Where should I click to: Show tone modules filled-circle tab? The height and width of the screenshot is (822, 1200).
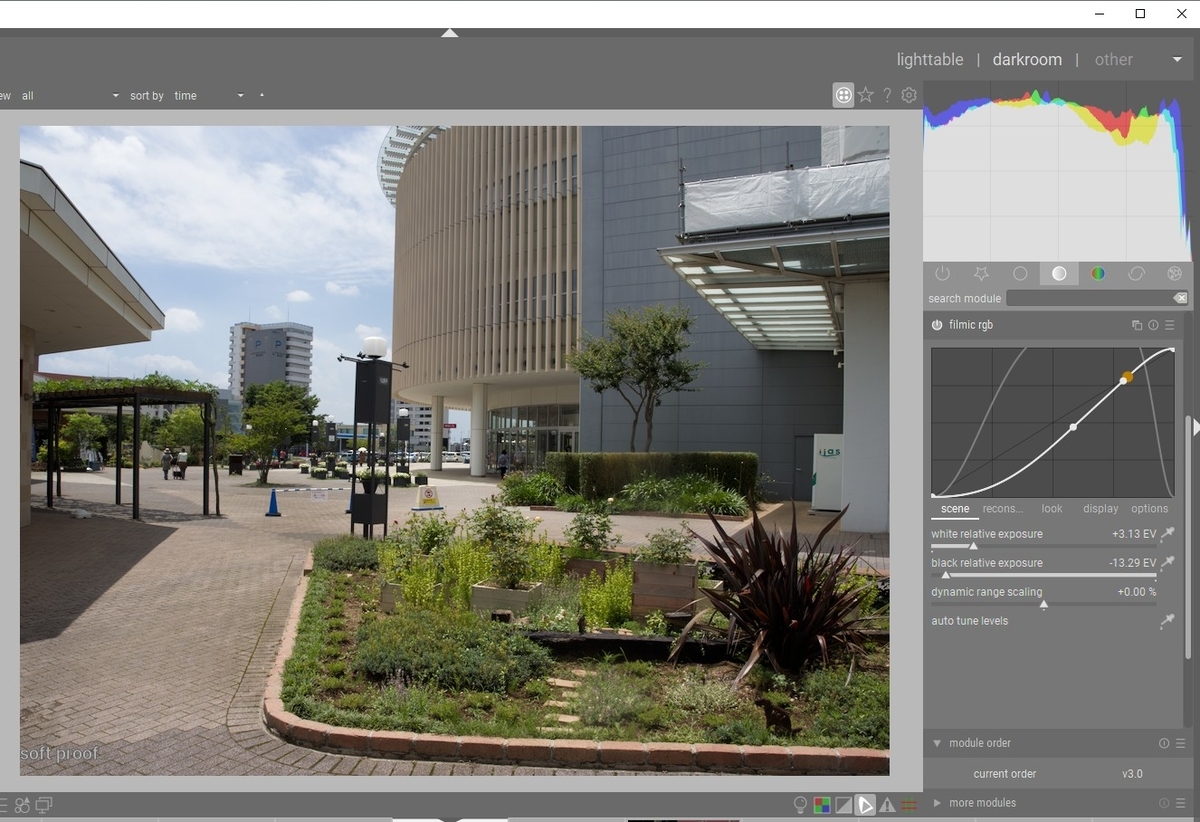1059,273
